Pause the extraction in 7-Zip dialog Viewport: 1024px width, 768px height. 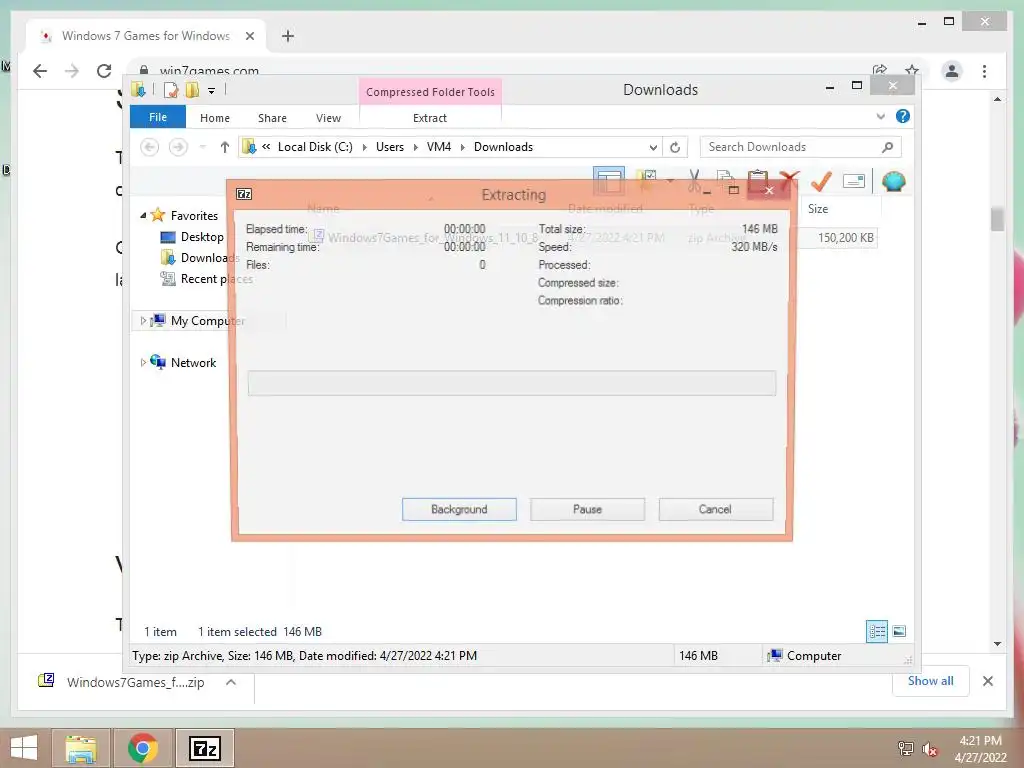tap(587, 509)
